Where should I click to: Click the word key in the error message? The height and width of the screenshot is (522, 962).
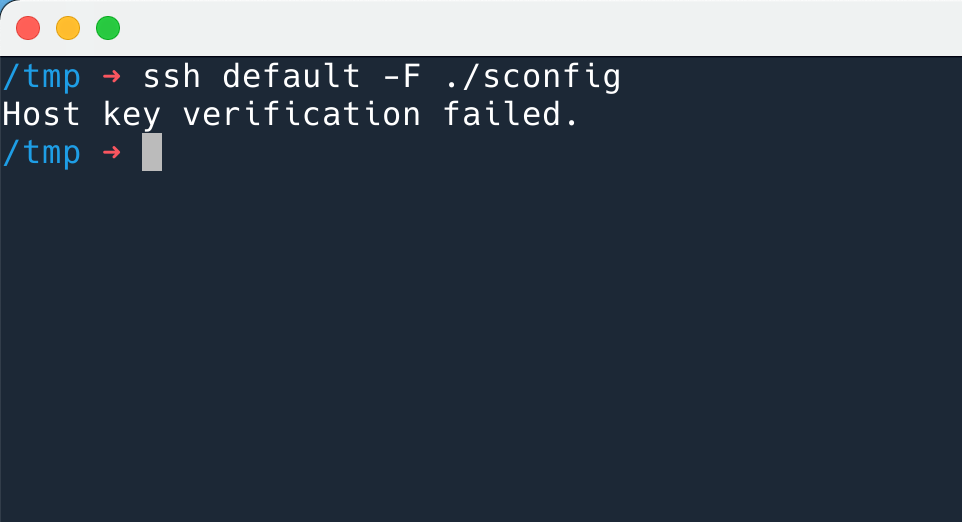click(x=131, y=115)
